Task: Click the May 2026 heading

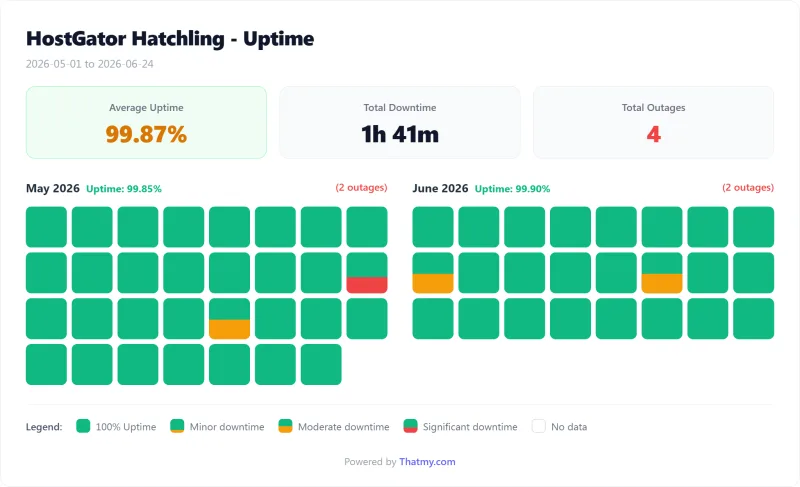Action: click(53, 188)
